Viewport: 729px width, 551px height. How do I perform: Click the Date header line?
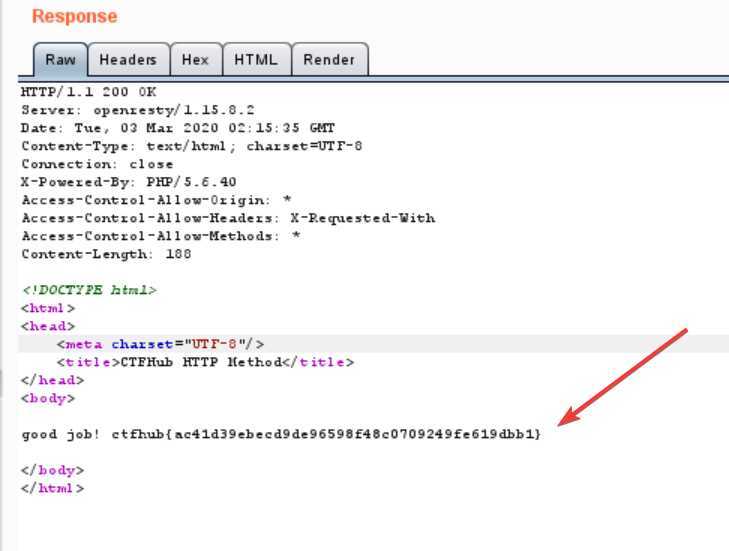click(178, 128)
